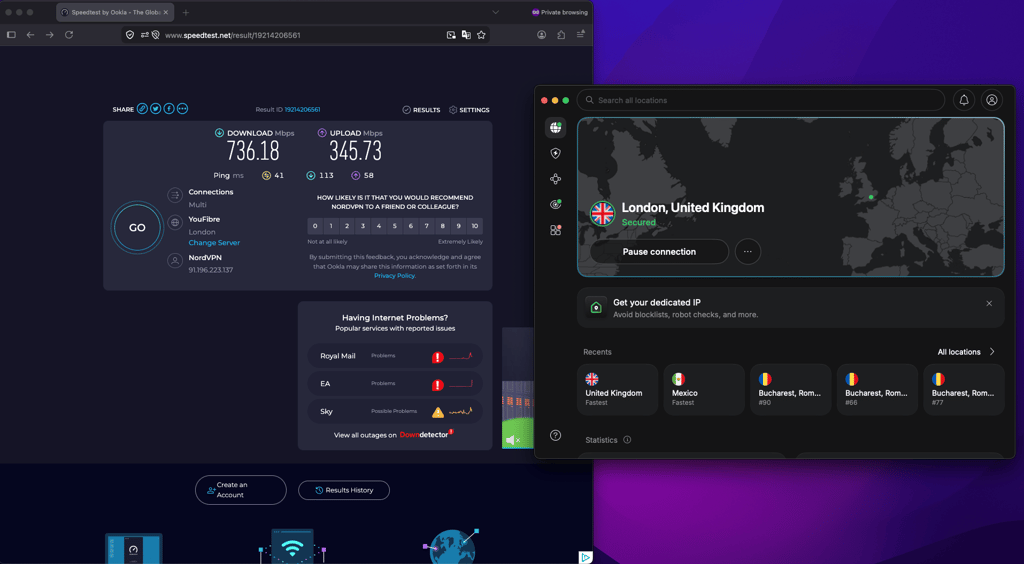Rate recommendation score 5
The height and width of the screenshot is (564, 1024).
pyautogui.click(x=394, y=226)
